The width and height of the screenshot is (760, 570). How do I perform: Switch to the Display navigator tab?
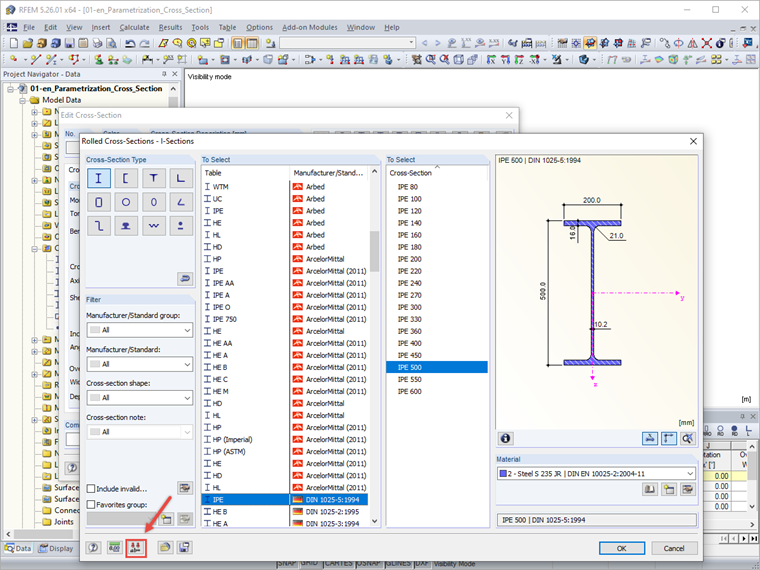click(x=56, y=548)
